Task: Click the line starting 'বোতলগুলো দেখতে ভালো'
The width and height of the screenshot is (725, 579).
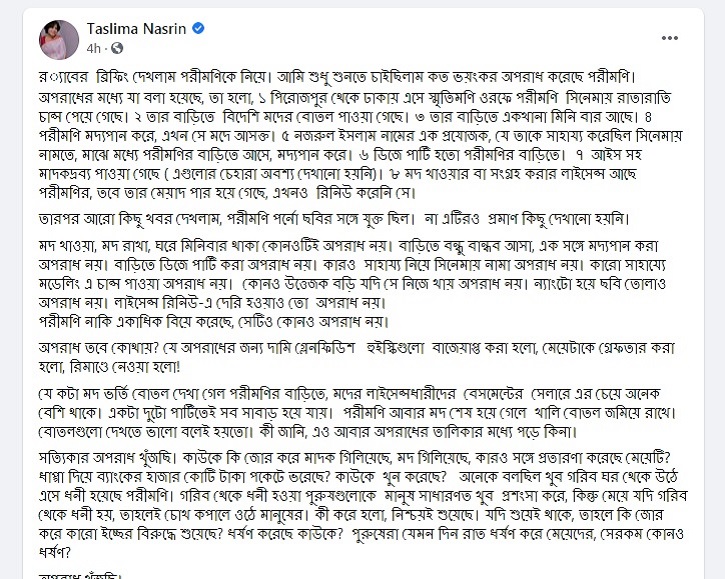Action: 308,432
